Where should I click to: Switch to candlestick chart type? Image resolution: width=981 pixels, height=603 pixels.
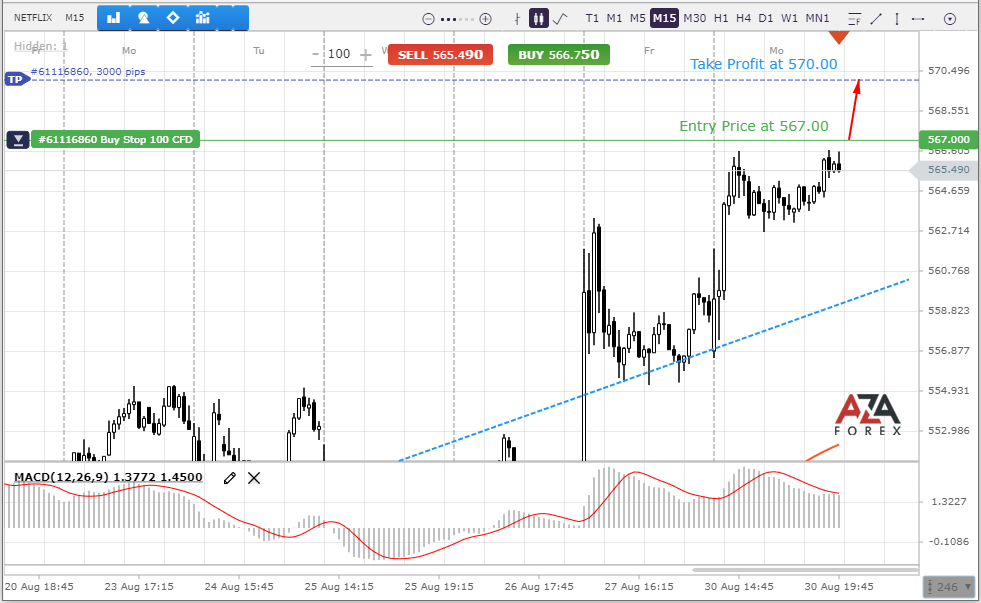(538, 19)
